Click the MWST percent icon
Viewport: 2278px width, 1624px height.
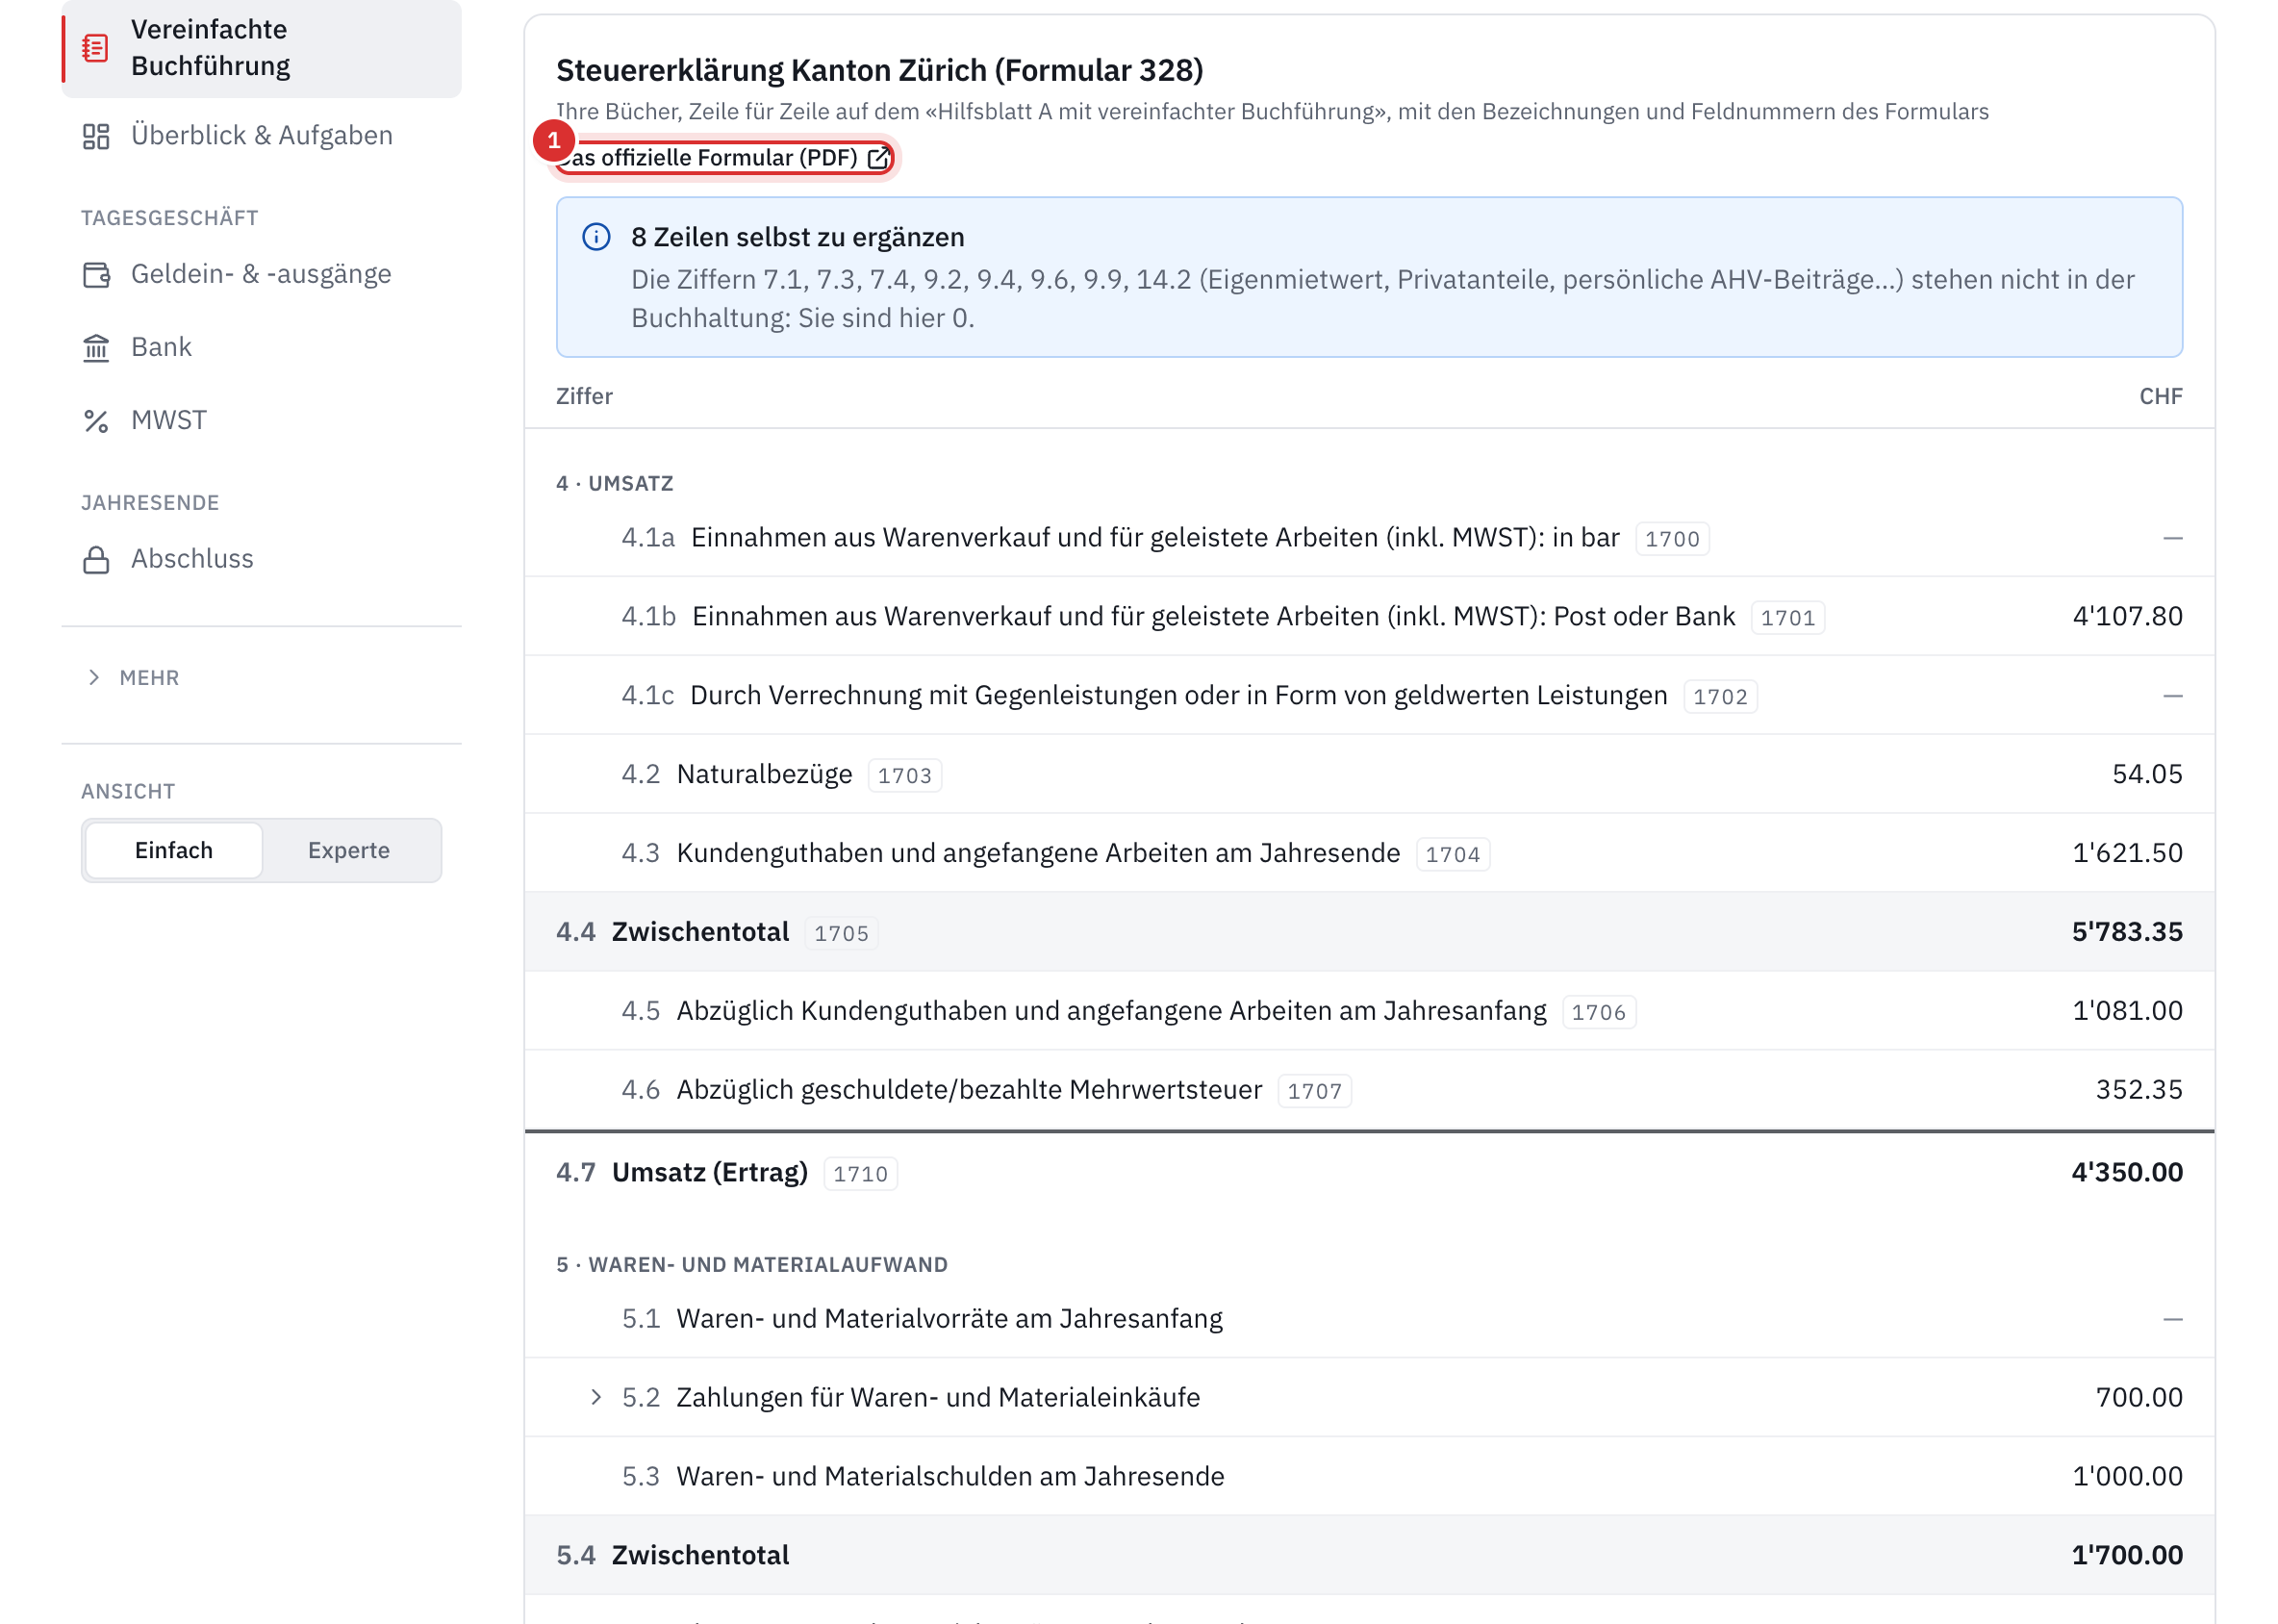96,421
